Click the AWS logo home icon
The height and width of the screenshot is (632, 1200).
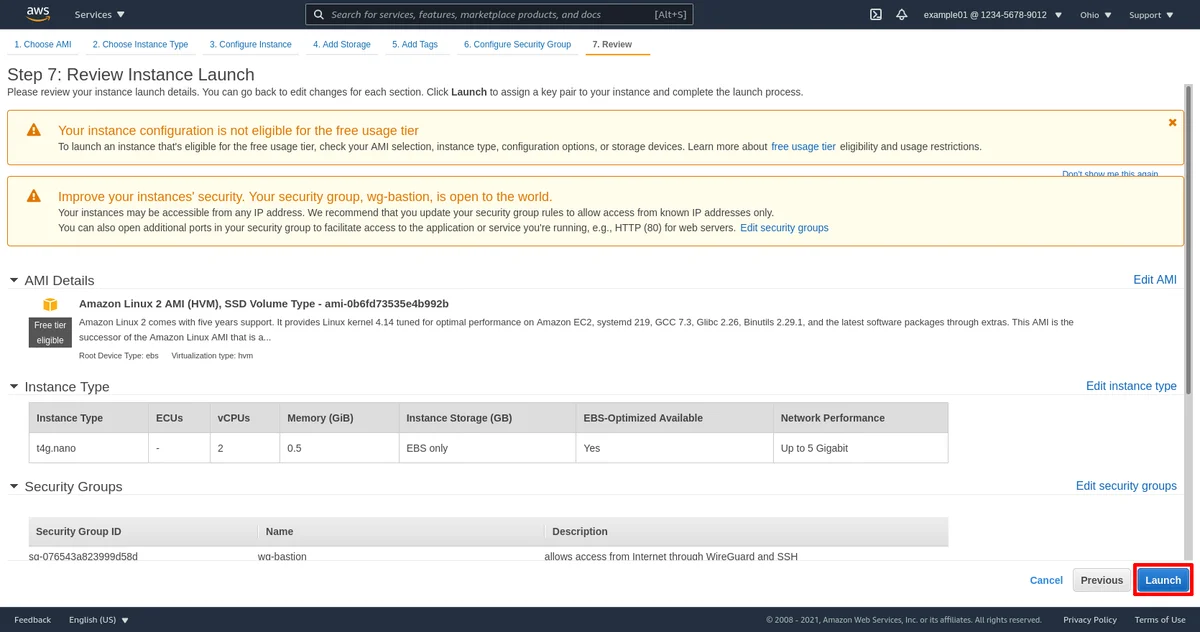(38, 14)
